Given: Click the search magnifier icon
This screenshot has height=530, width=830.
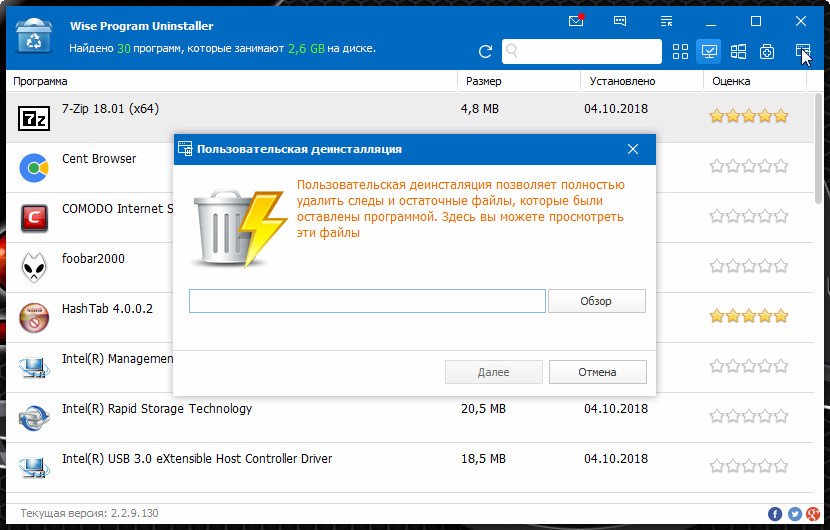Looking at the screenshot, I should point(511,51).
